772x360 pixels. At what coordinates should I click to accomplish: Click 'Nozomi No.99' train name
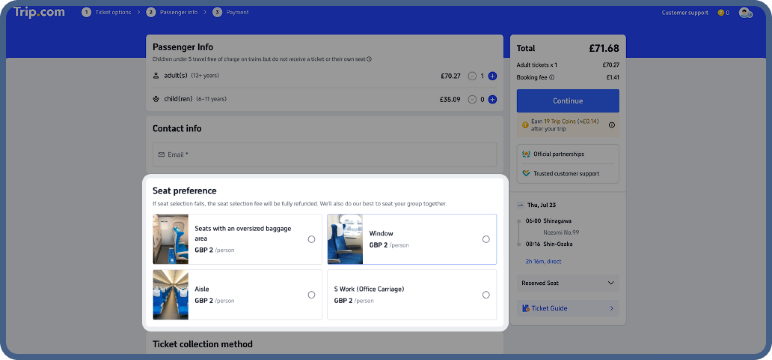click(x=561, y=232)
